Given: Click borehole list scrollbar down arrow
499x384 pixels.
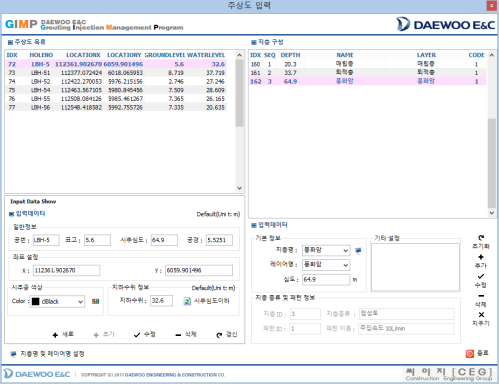Looking at the screenshot, I should [239, 188].
